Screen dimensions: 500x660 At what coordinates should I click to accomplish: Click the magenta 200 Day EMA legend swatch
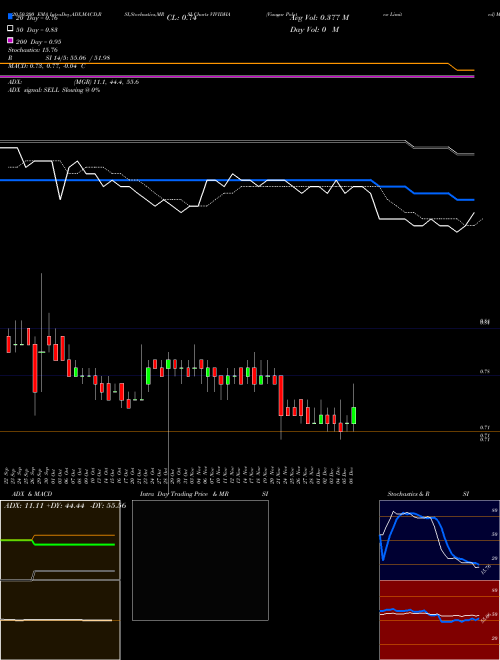pyautogui.click(x=10, y=40)
